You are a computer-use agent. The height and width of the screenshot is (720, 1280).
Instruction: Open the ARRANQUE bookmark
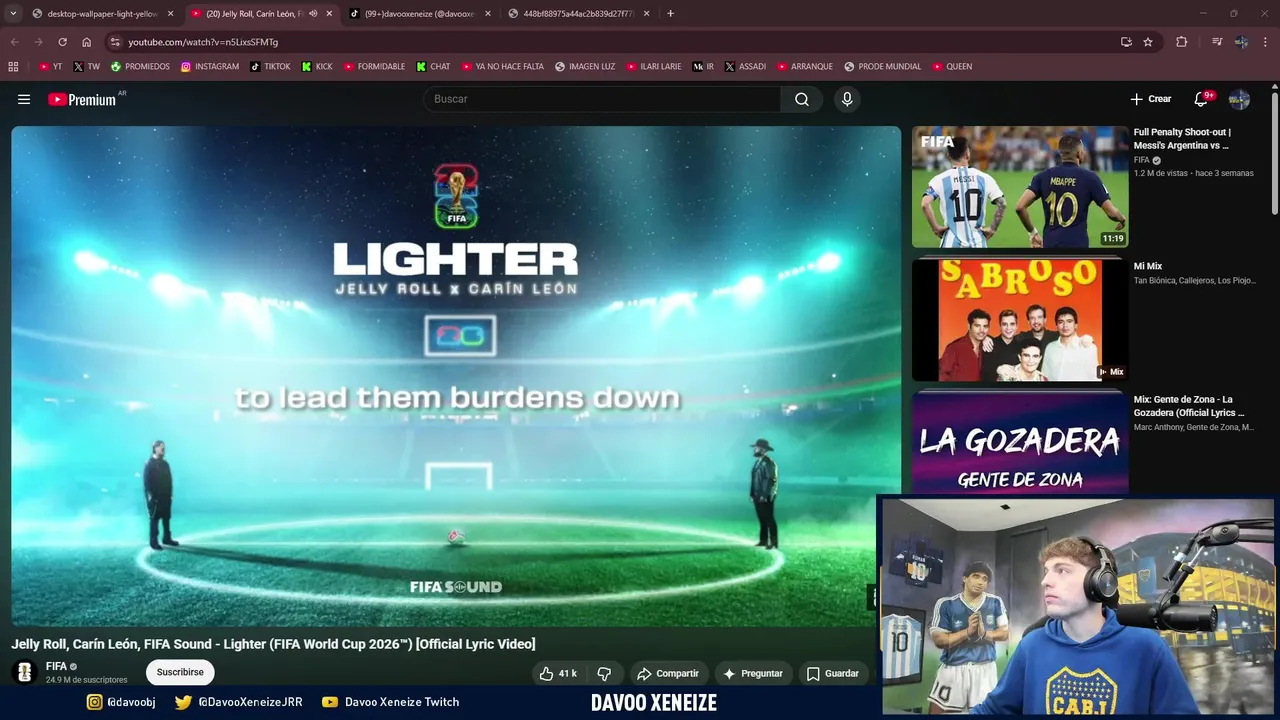coord(805,67)
